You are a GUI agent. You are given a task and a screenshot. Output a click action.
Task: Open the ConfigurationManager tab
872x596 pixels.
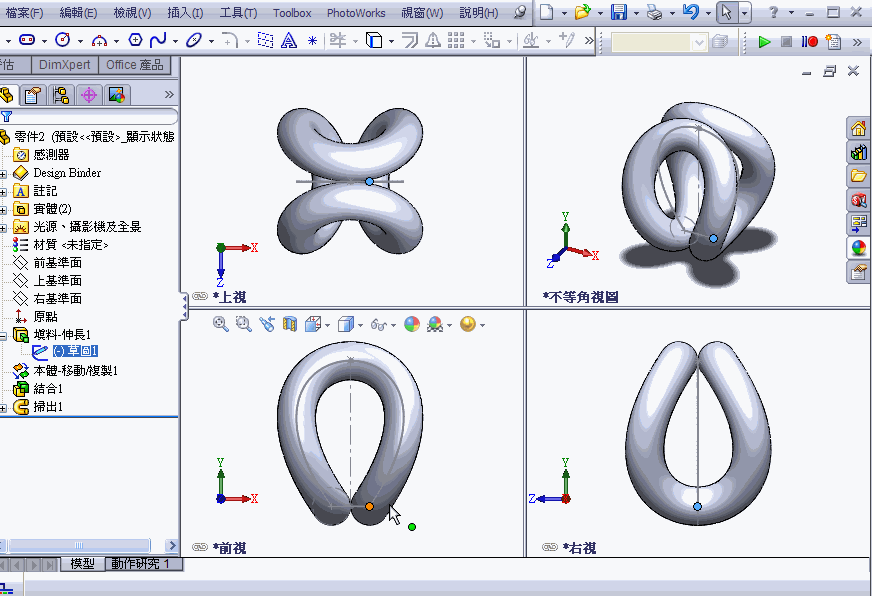click(61, 95)
